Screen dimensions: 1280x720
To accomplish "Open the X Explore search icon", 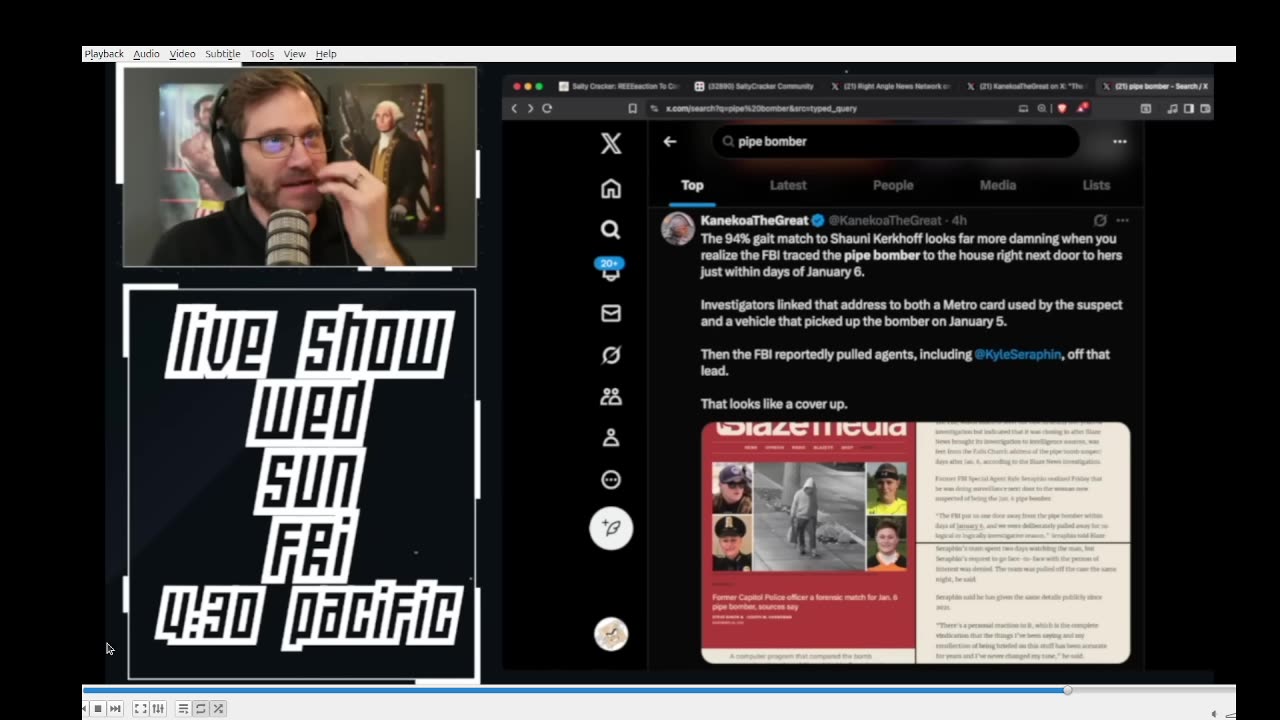I will (611, 230).
